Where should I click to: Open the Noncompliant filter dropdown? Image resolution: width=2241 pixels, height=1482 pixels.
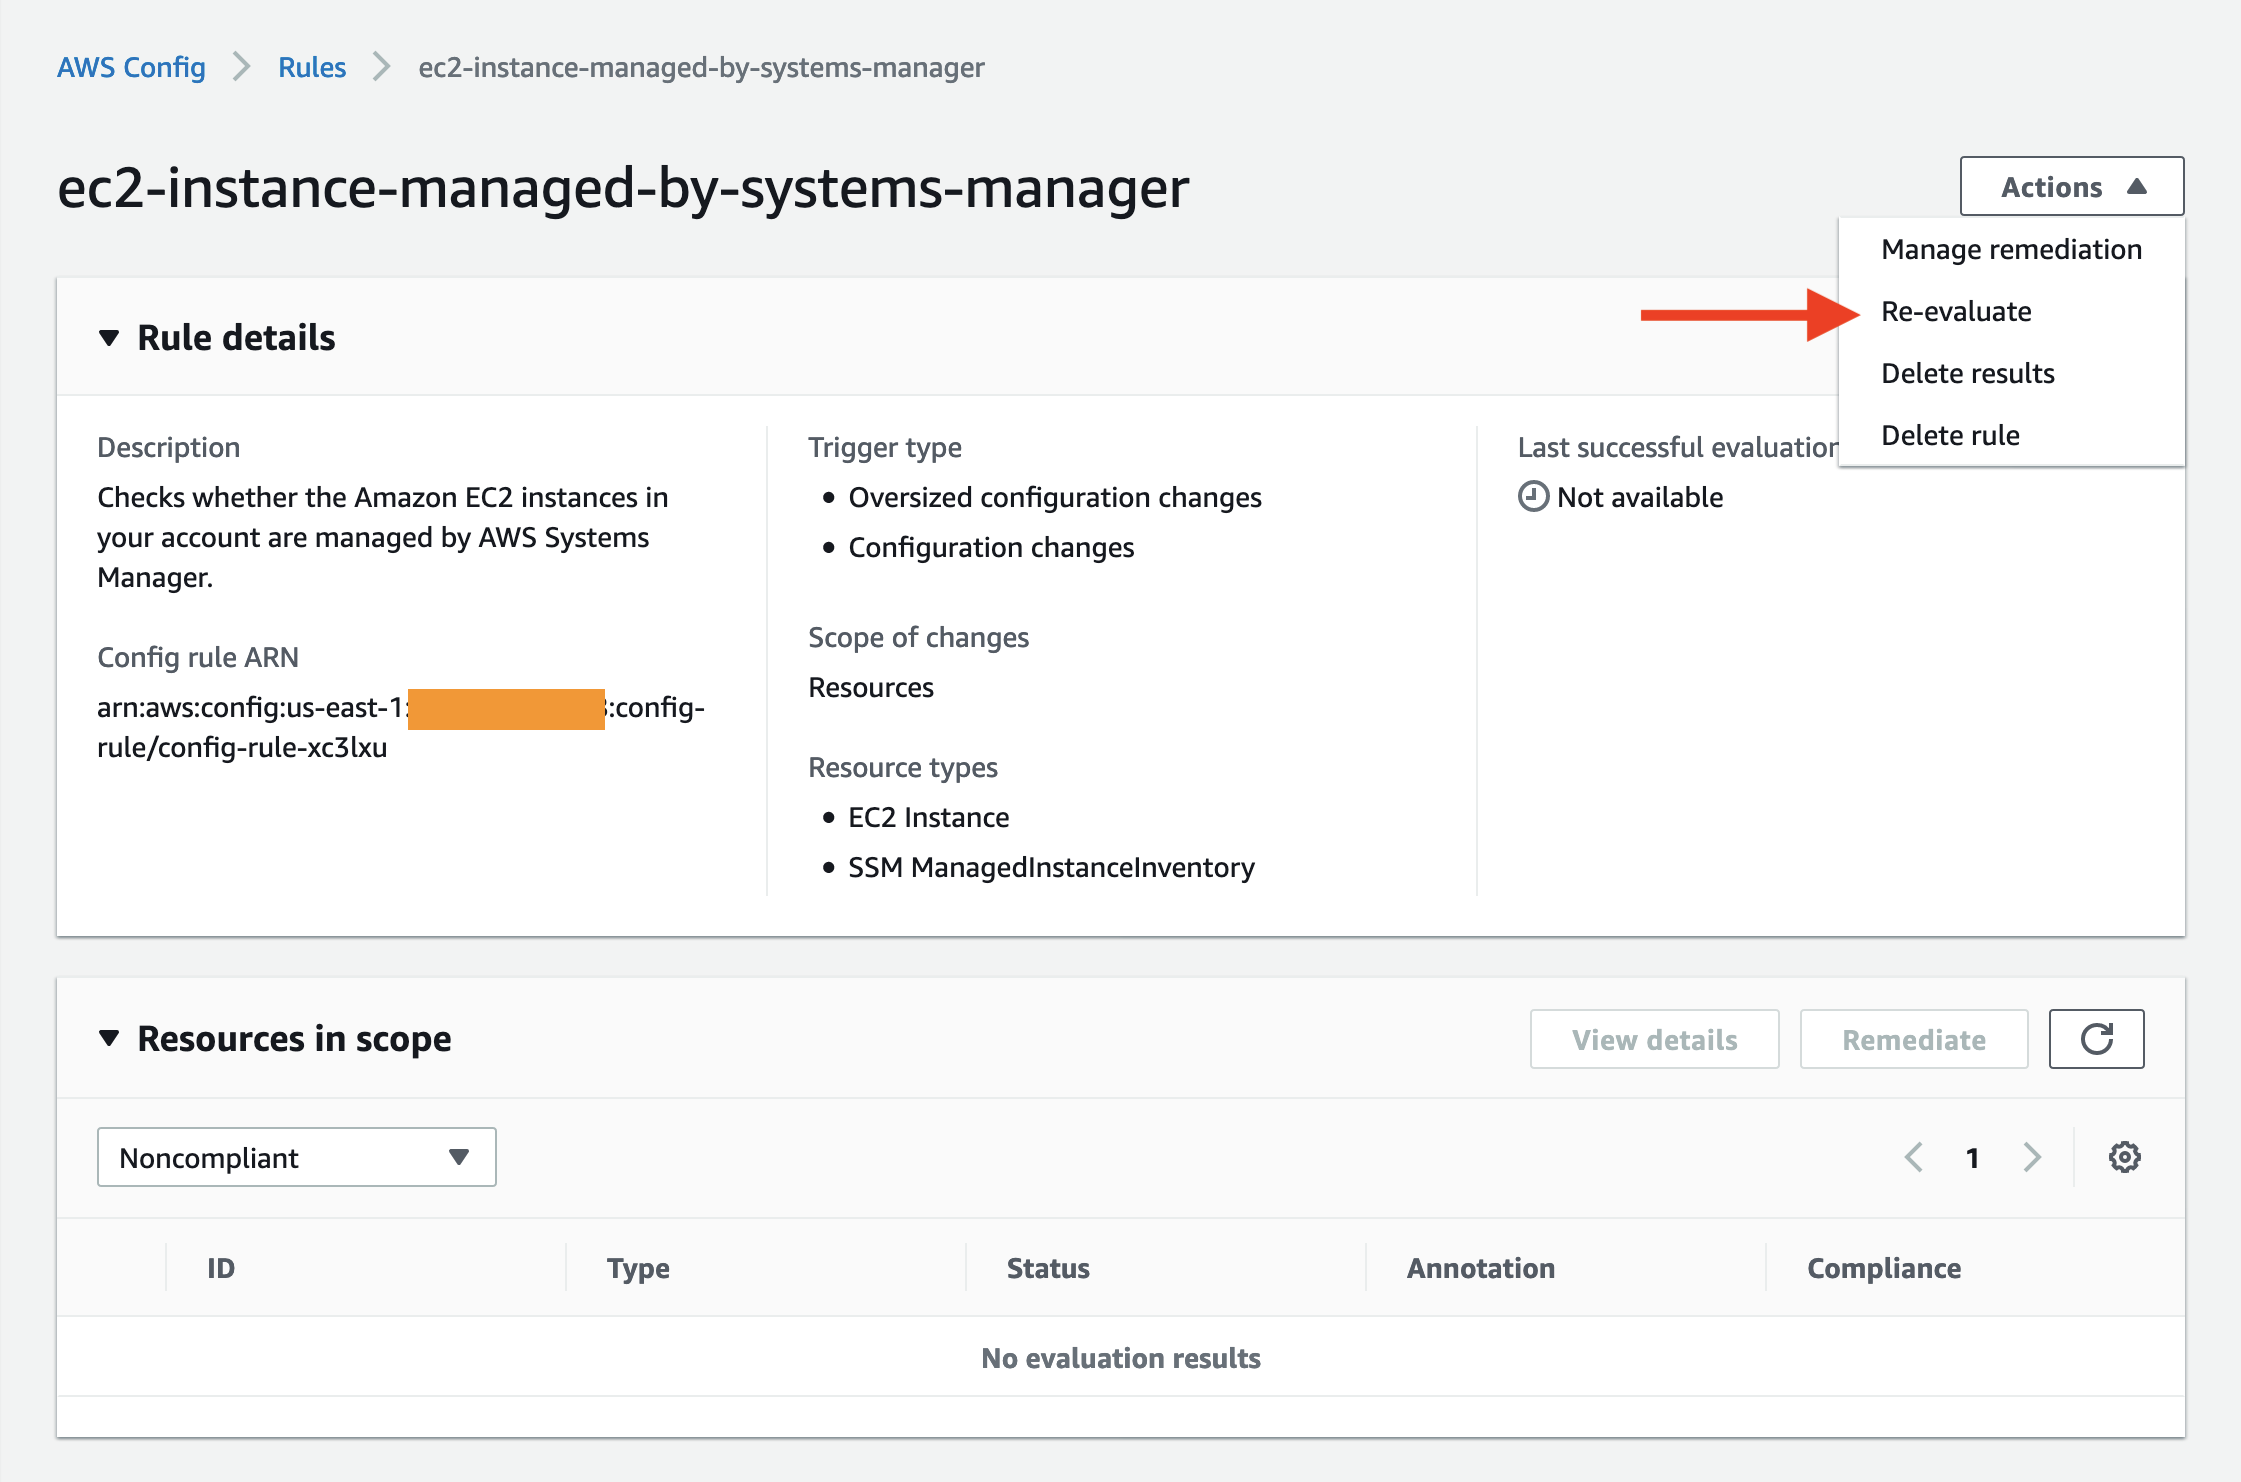click(x=296, y=1157)
